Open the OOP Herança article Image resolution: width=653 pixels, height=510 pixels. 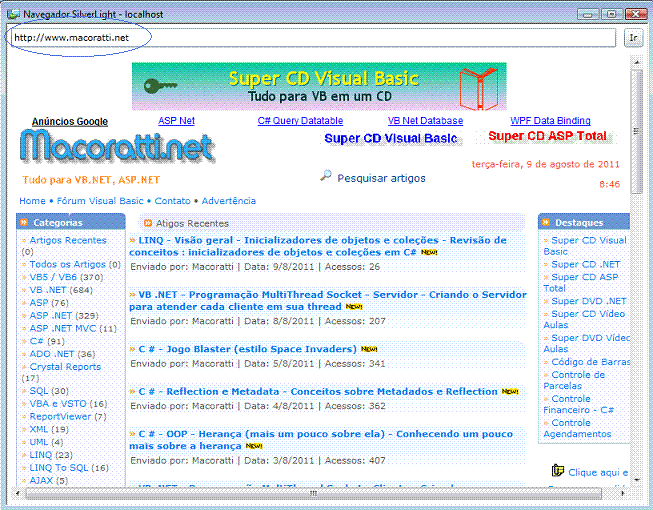coord(321,440)
